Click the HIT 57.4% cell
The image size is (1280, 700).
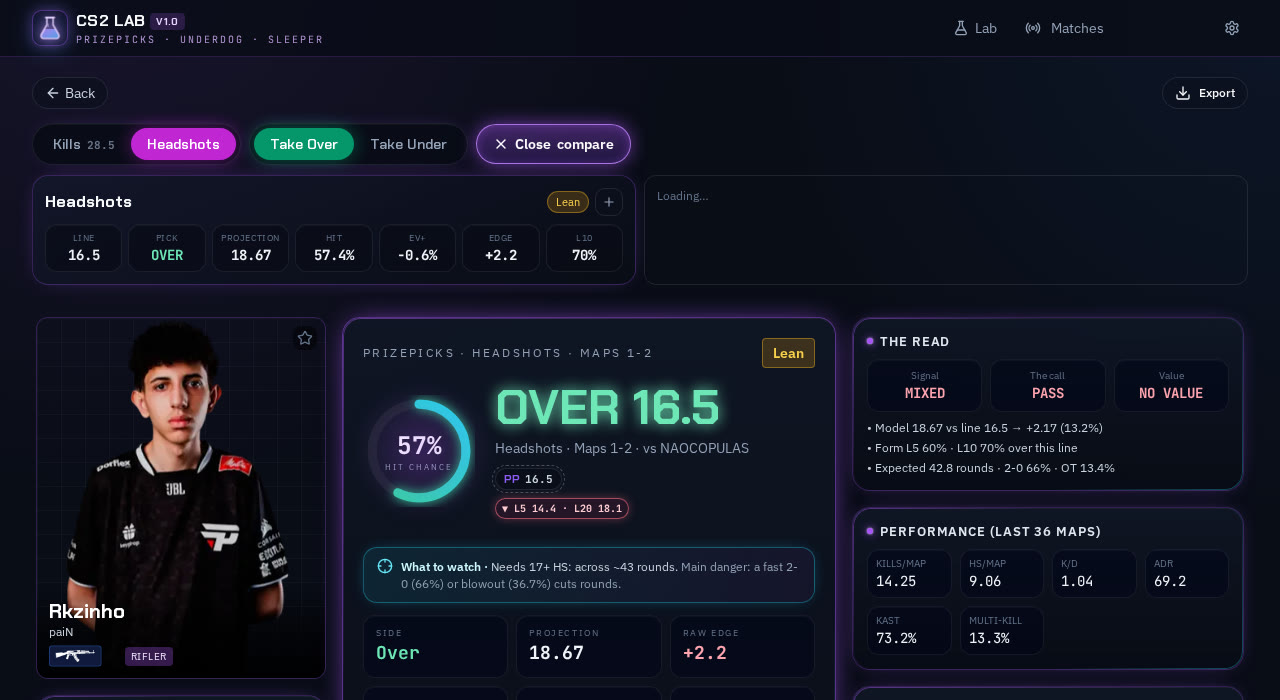(334, 248)
